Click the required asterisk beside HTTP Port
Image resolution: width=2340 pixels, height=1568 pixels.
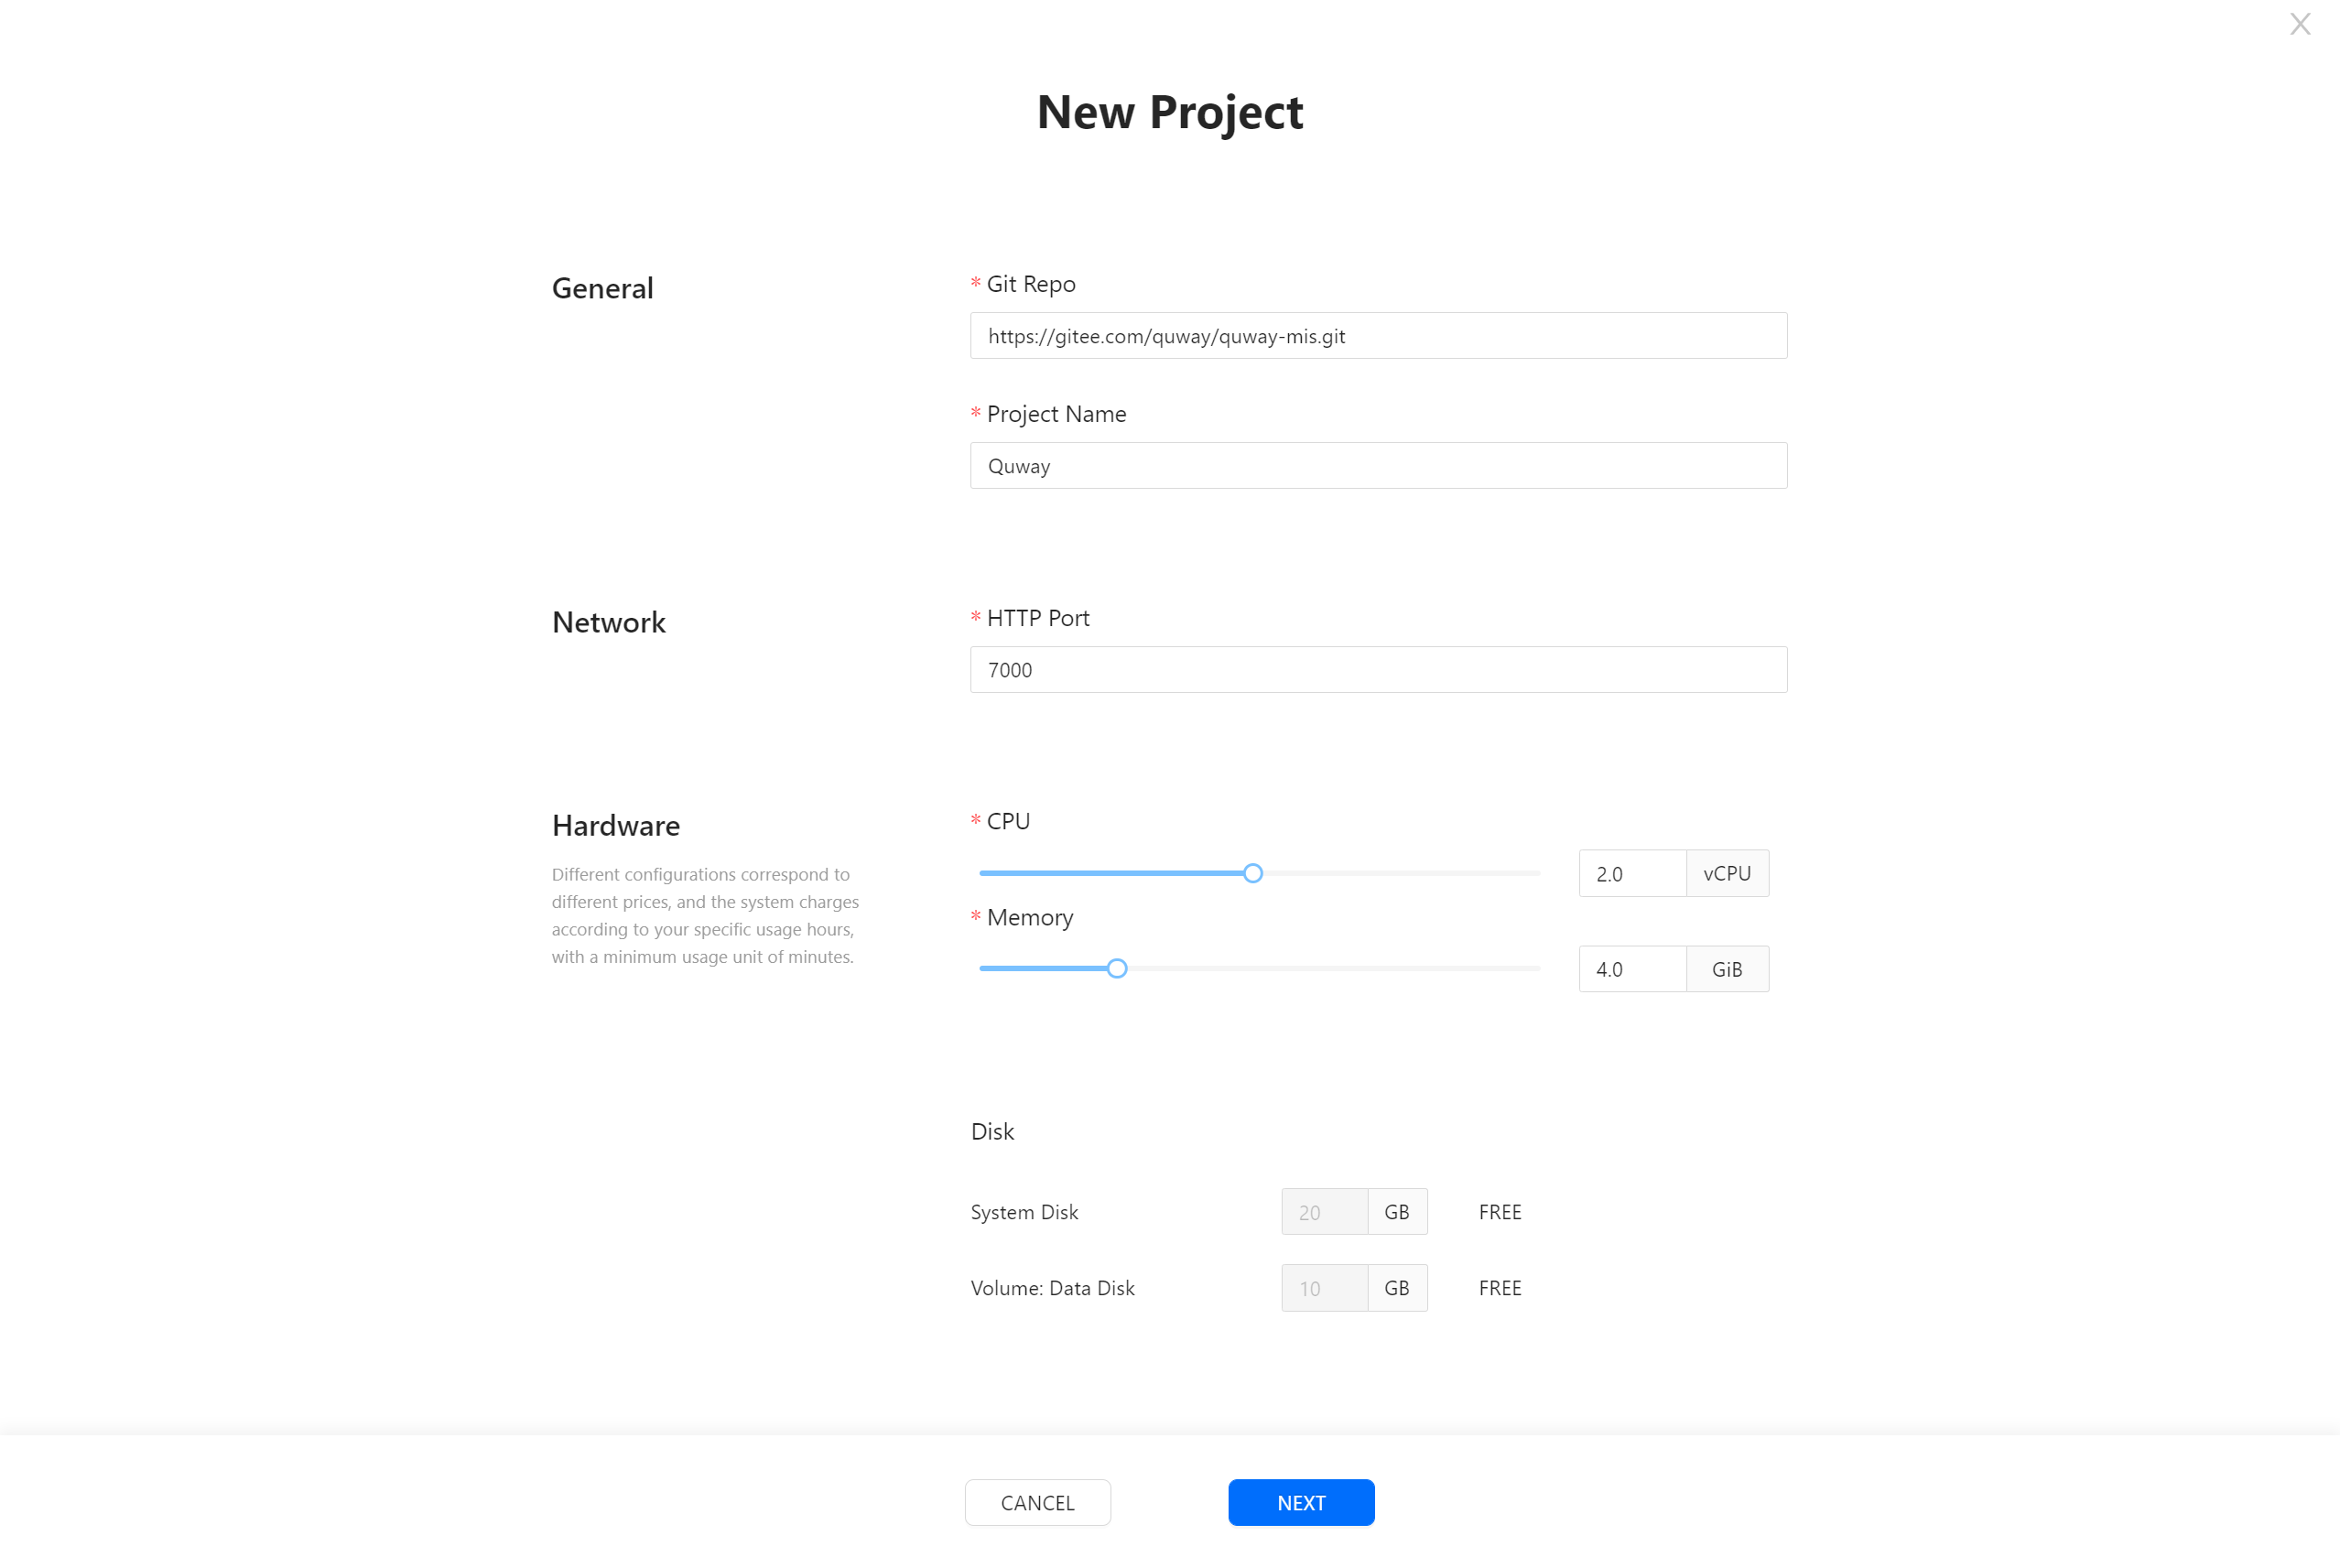[973, 616]
